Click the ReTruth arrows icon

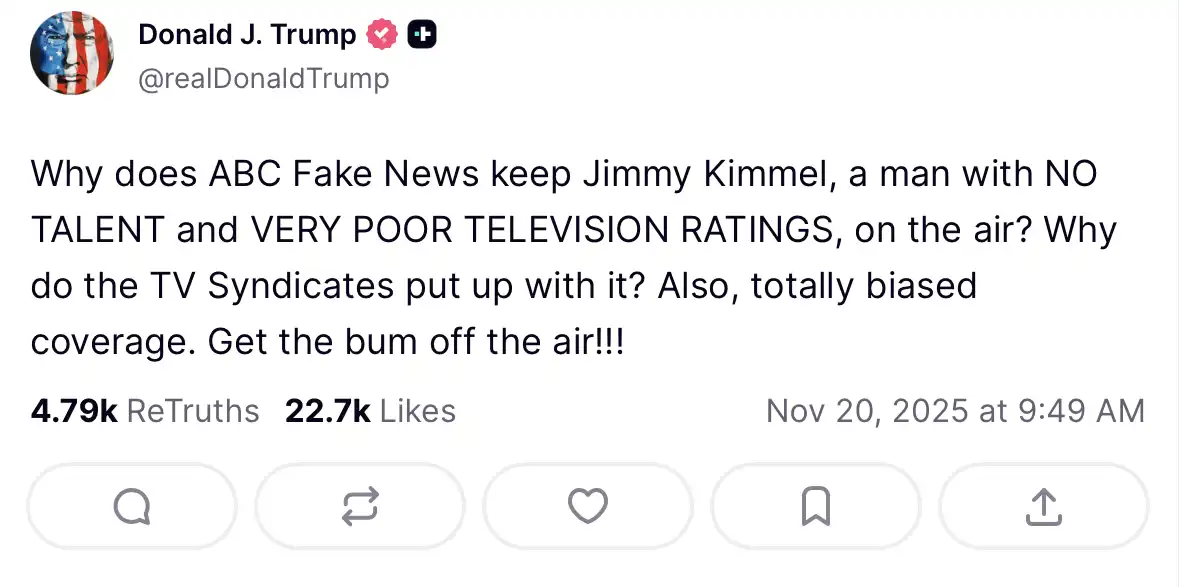point(360,507)
